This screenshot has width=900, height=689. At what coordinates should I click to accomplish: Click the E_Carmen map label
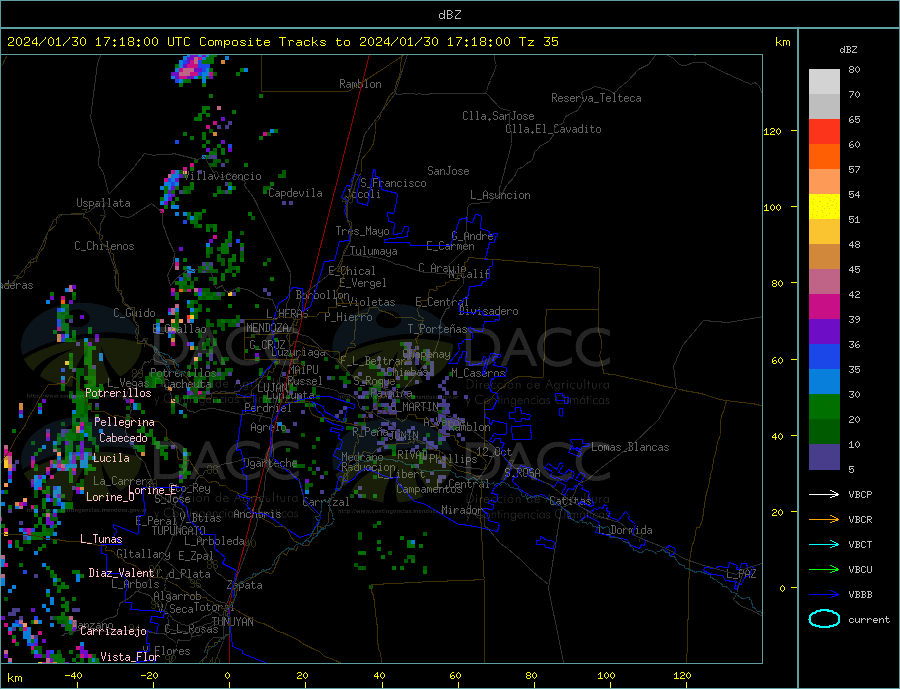[451, 246]
